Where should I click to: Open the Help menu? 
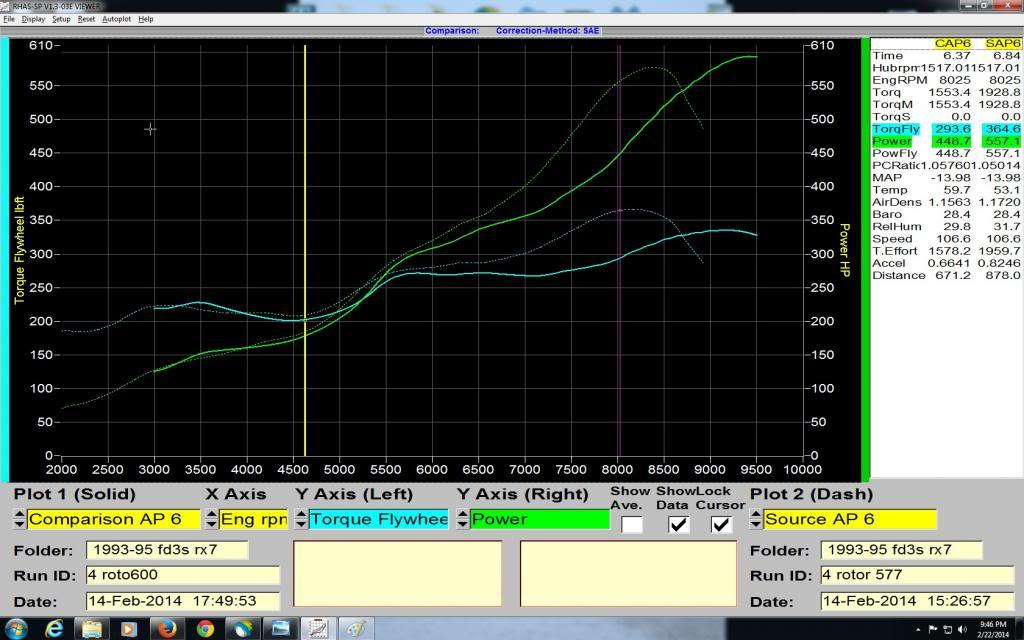pos(146,19)
